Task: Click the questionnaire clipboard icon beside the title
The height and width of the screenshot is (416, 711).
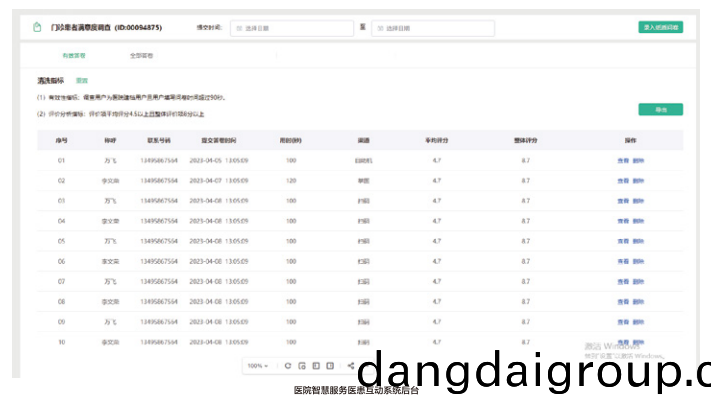Action: pos(38,28)
